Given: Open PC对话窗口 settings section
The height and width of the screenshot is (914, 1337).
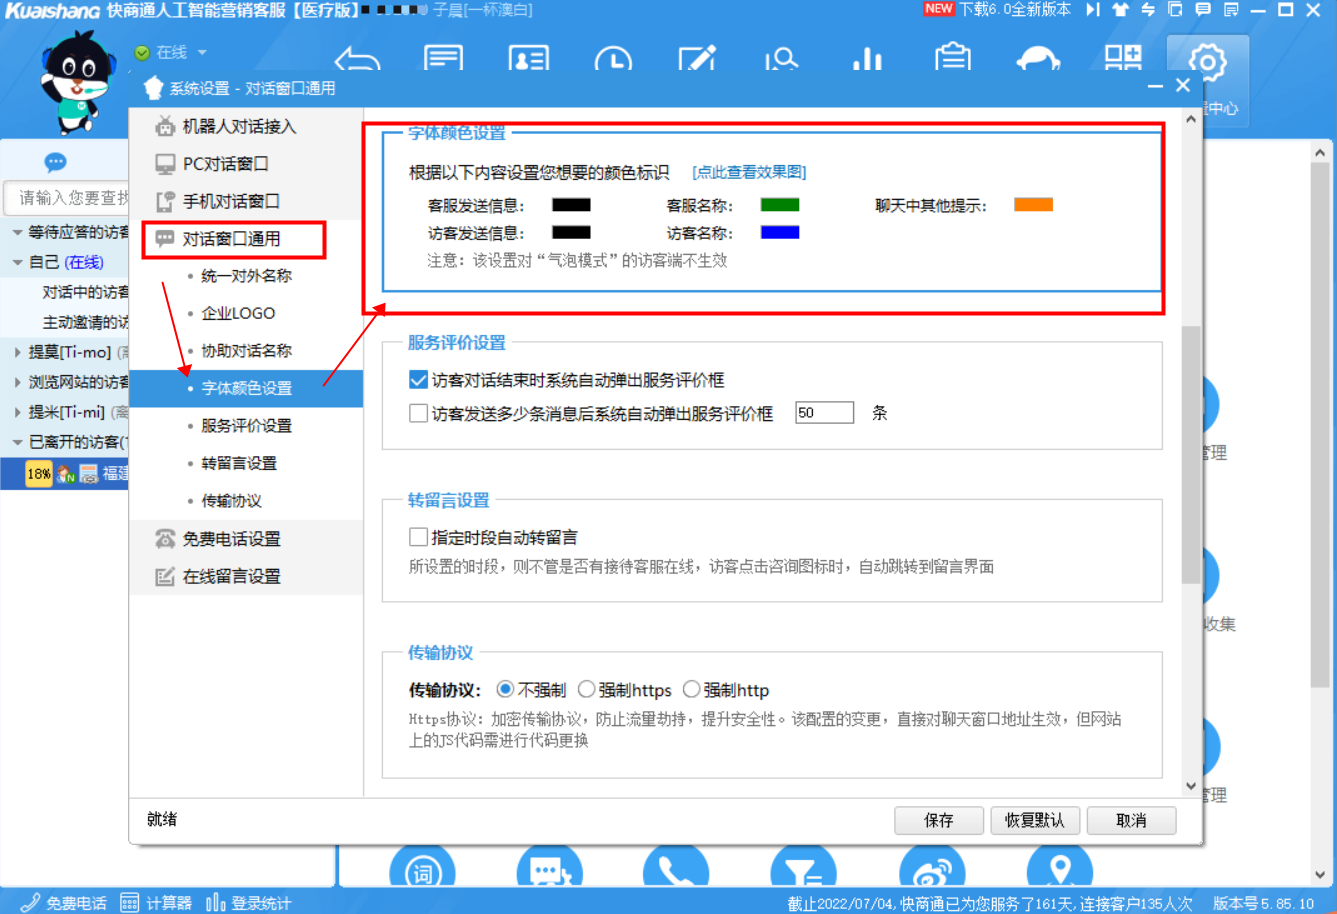Looking at the screenshot, I should point(225,164).
